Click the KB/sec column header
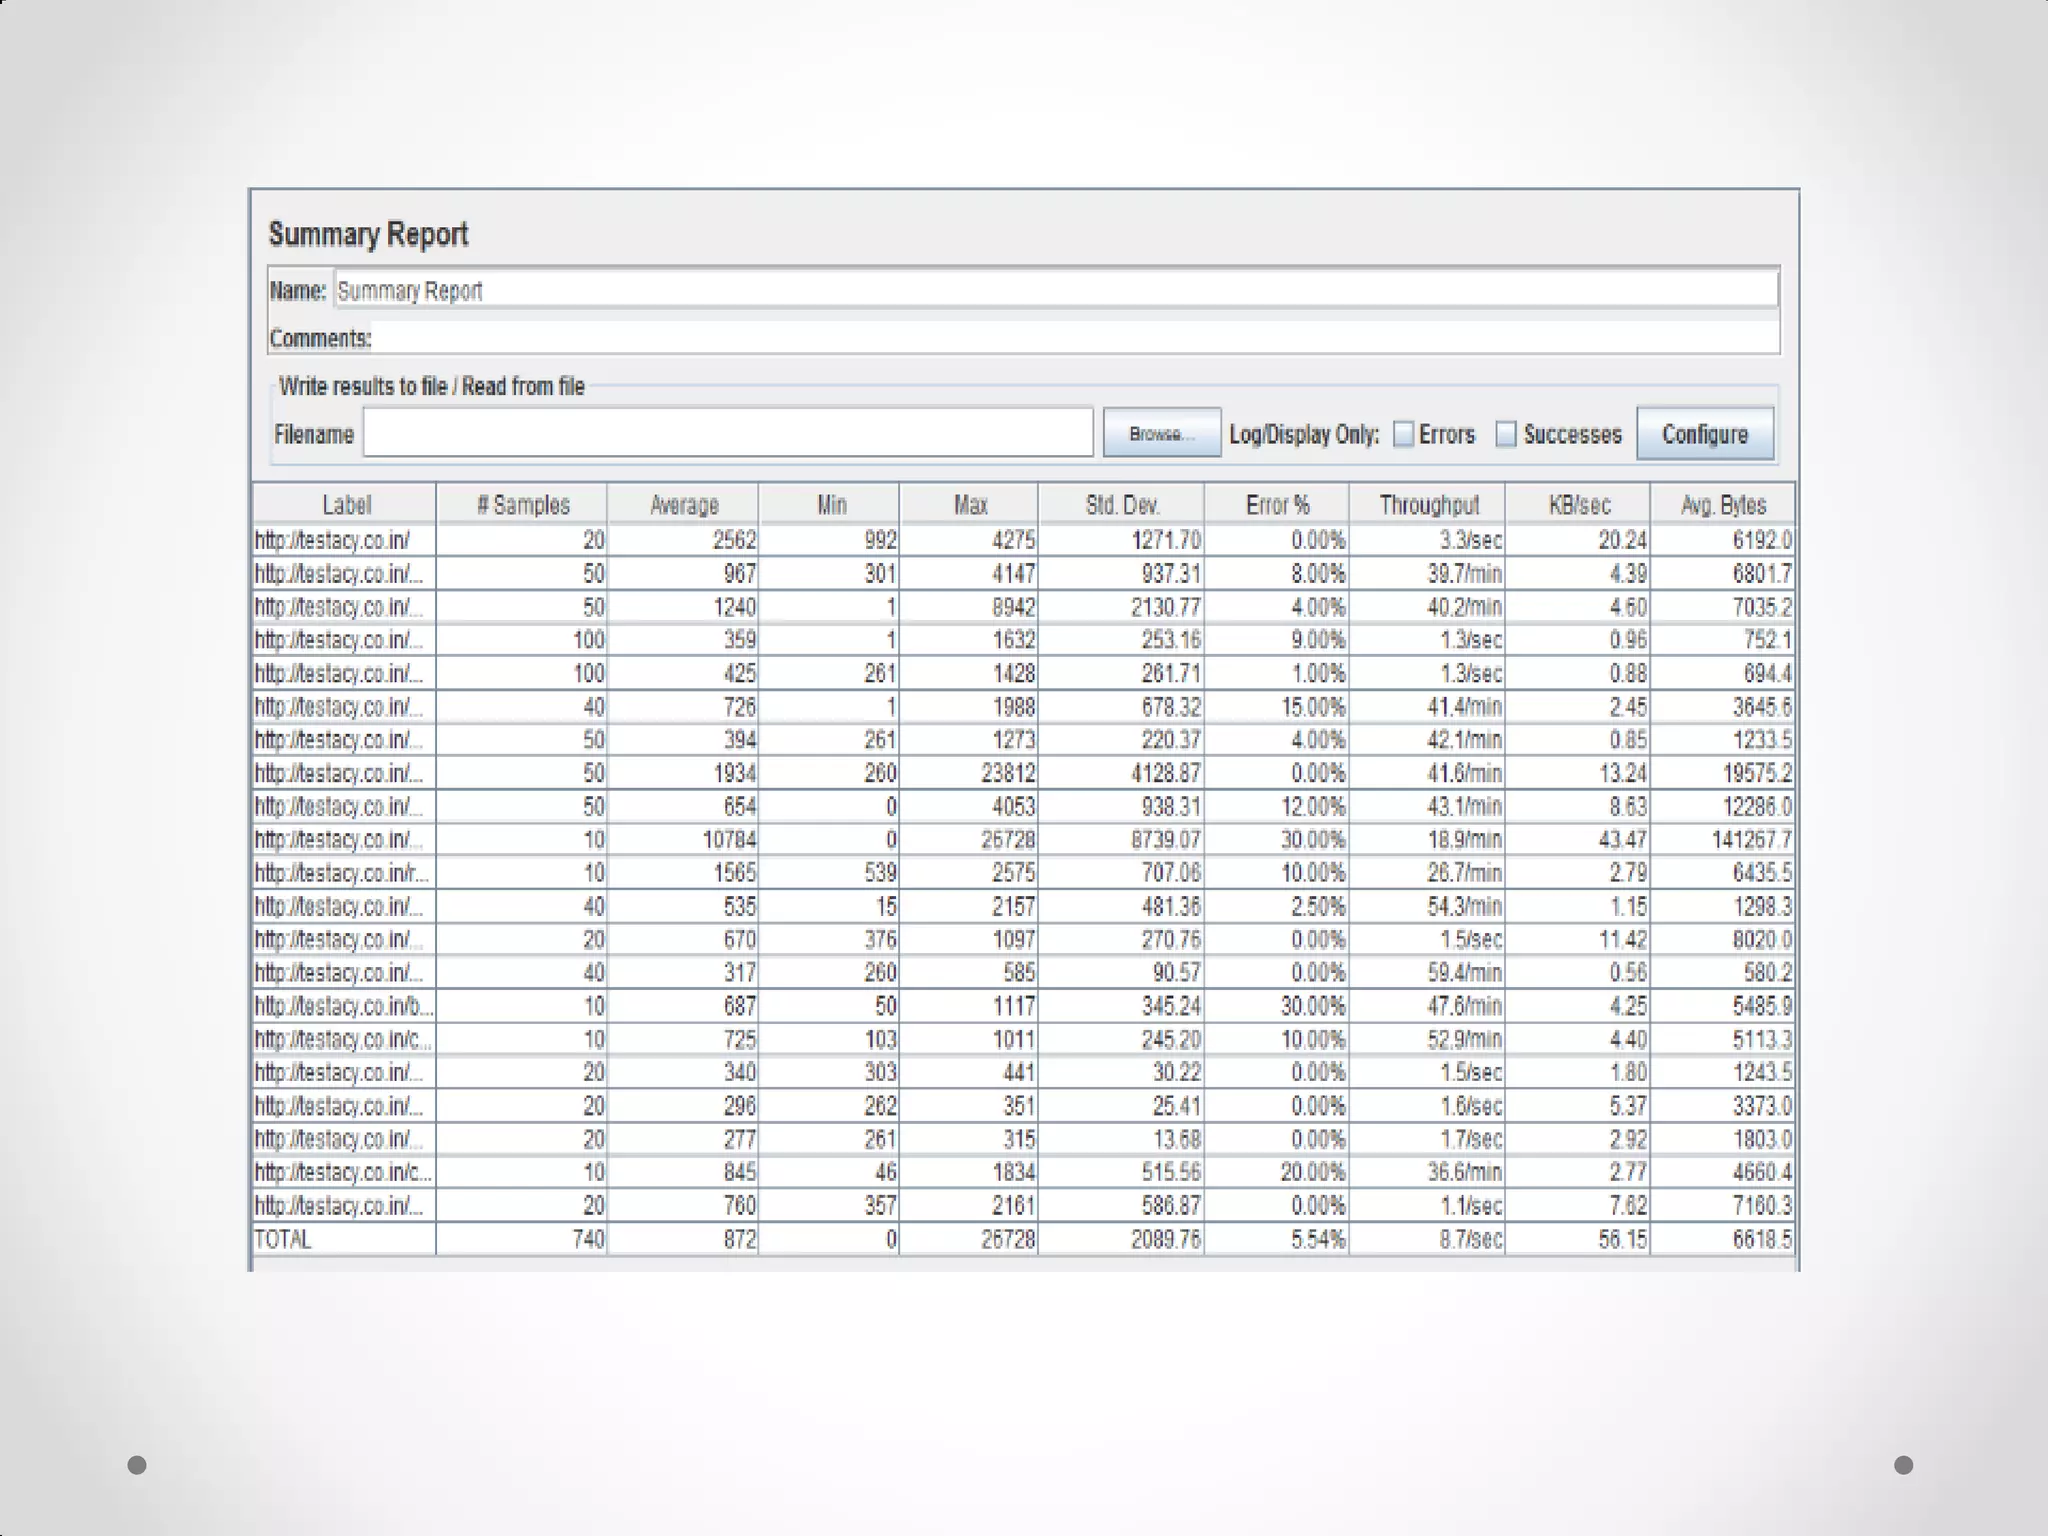 (x=1579, y=504)
